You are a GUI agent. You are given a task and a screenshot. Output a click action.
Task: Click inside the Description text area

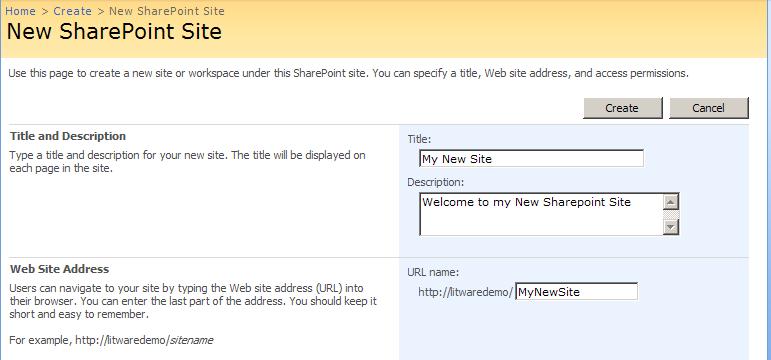[x=541, y=214]
